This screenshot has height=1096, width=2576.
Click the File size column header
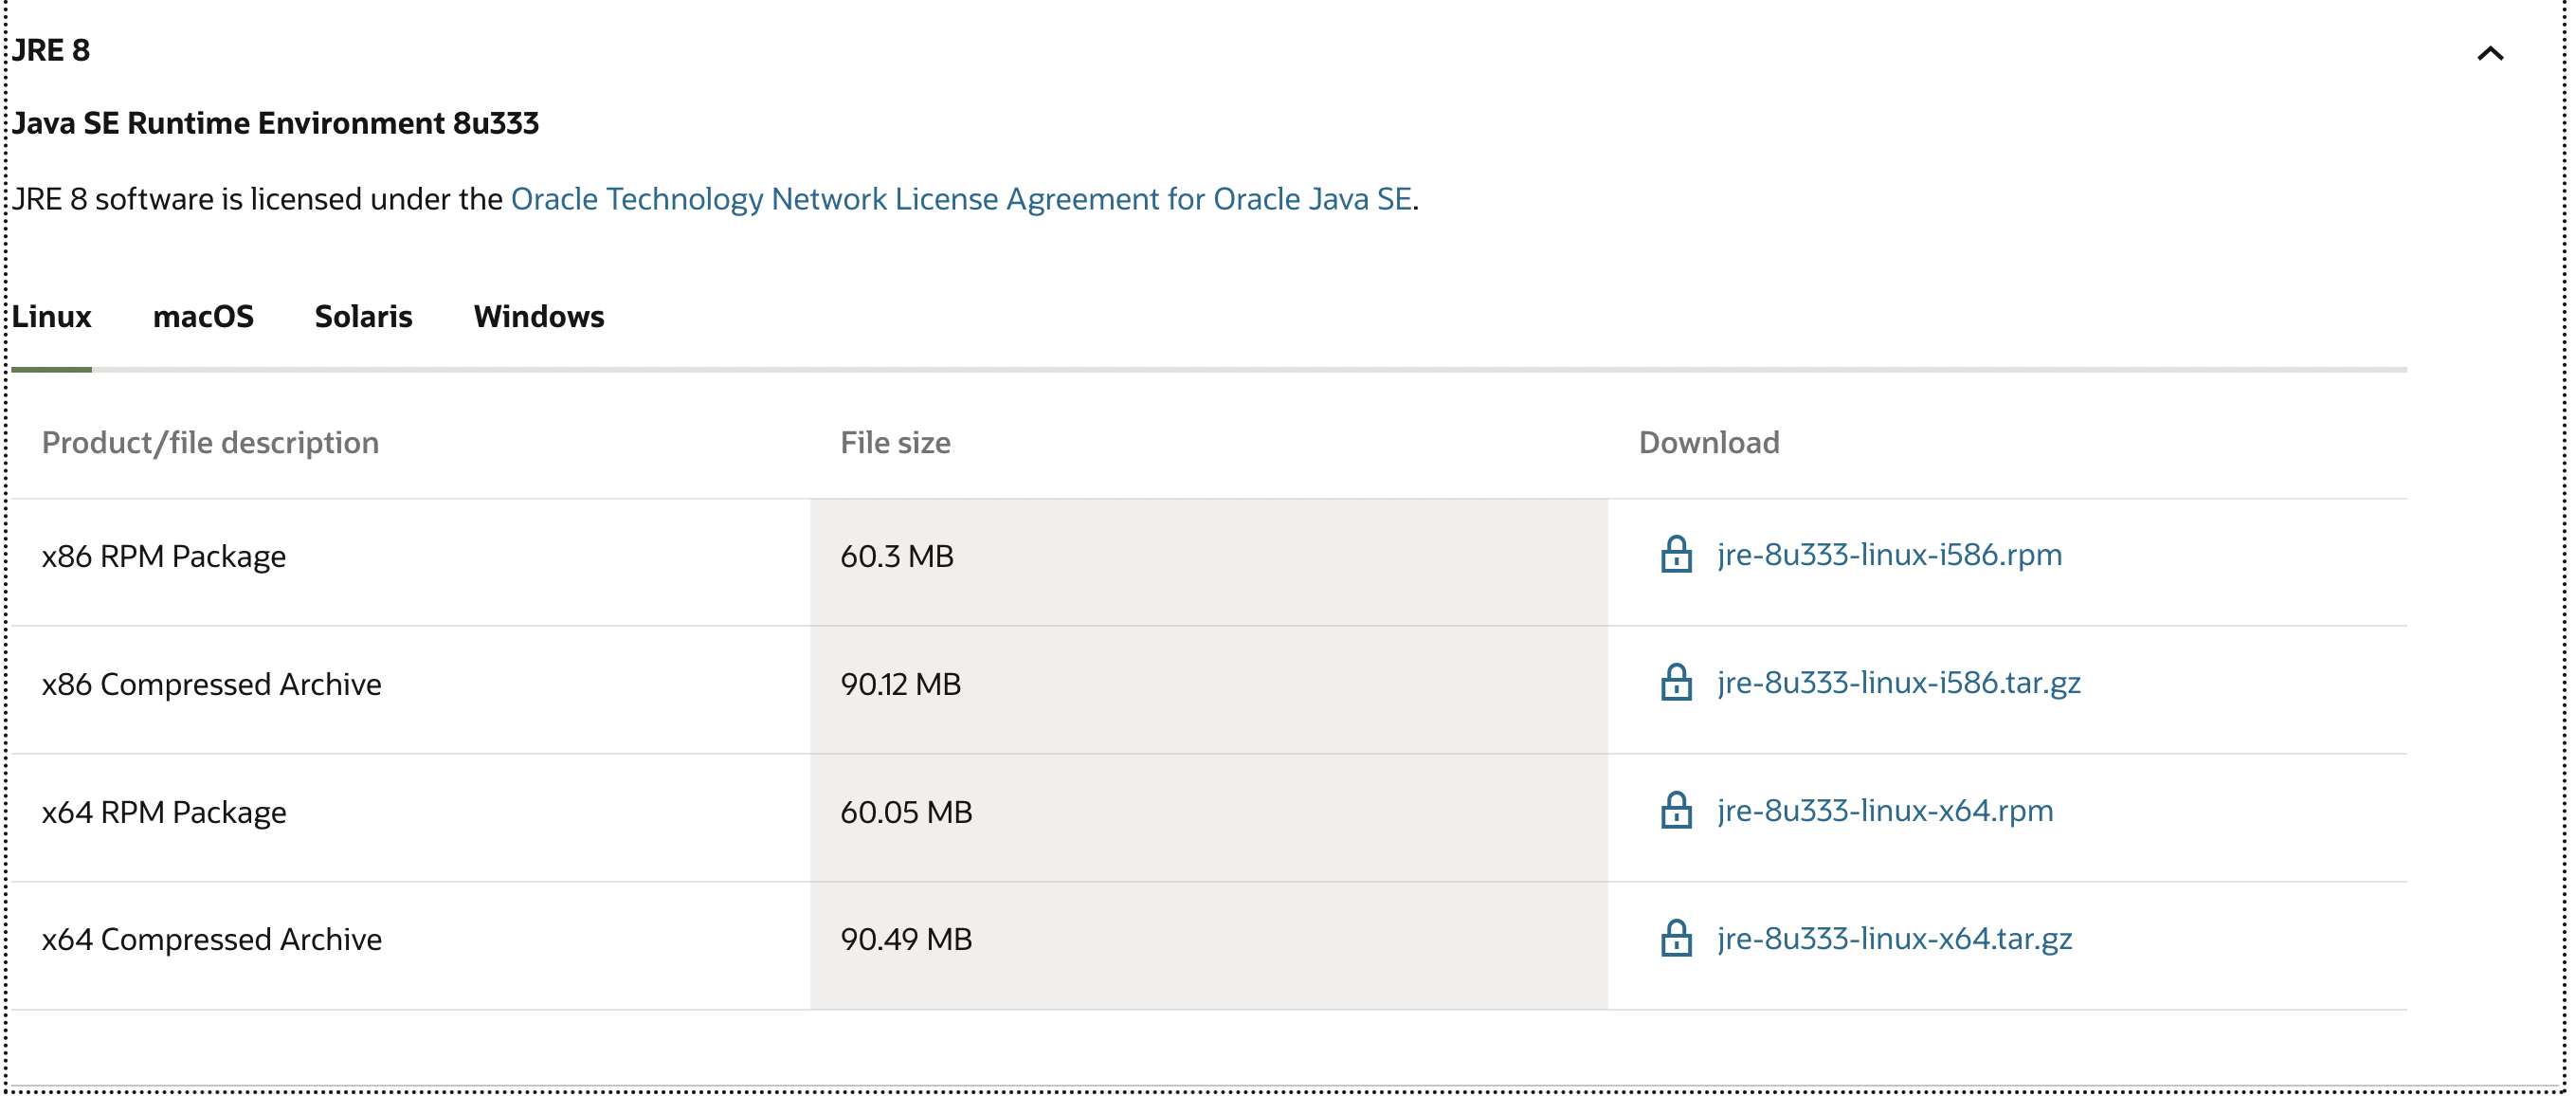point(895,443)
